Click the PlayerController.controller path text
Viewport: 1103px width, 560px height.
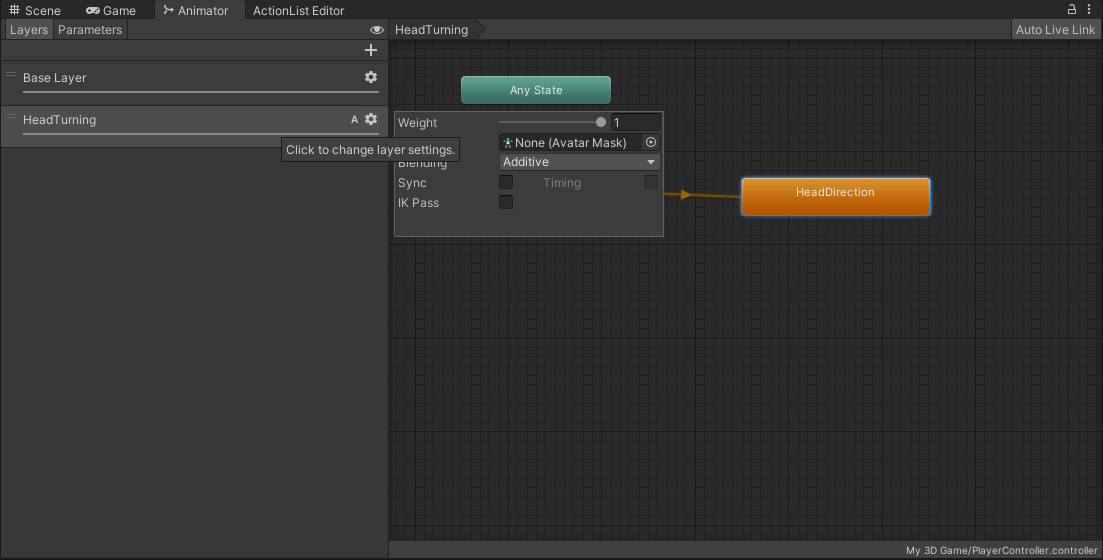1001,551
